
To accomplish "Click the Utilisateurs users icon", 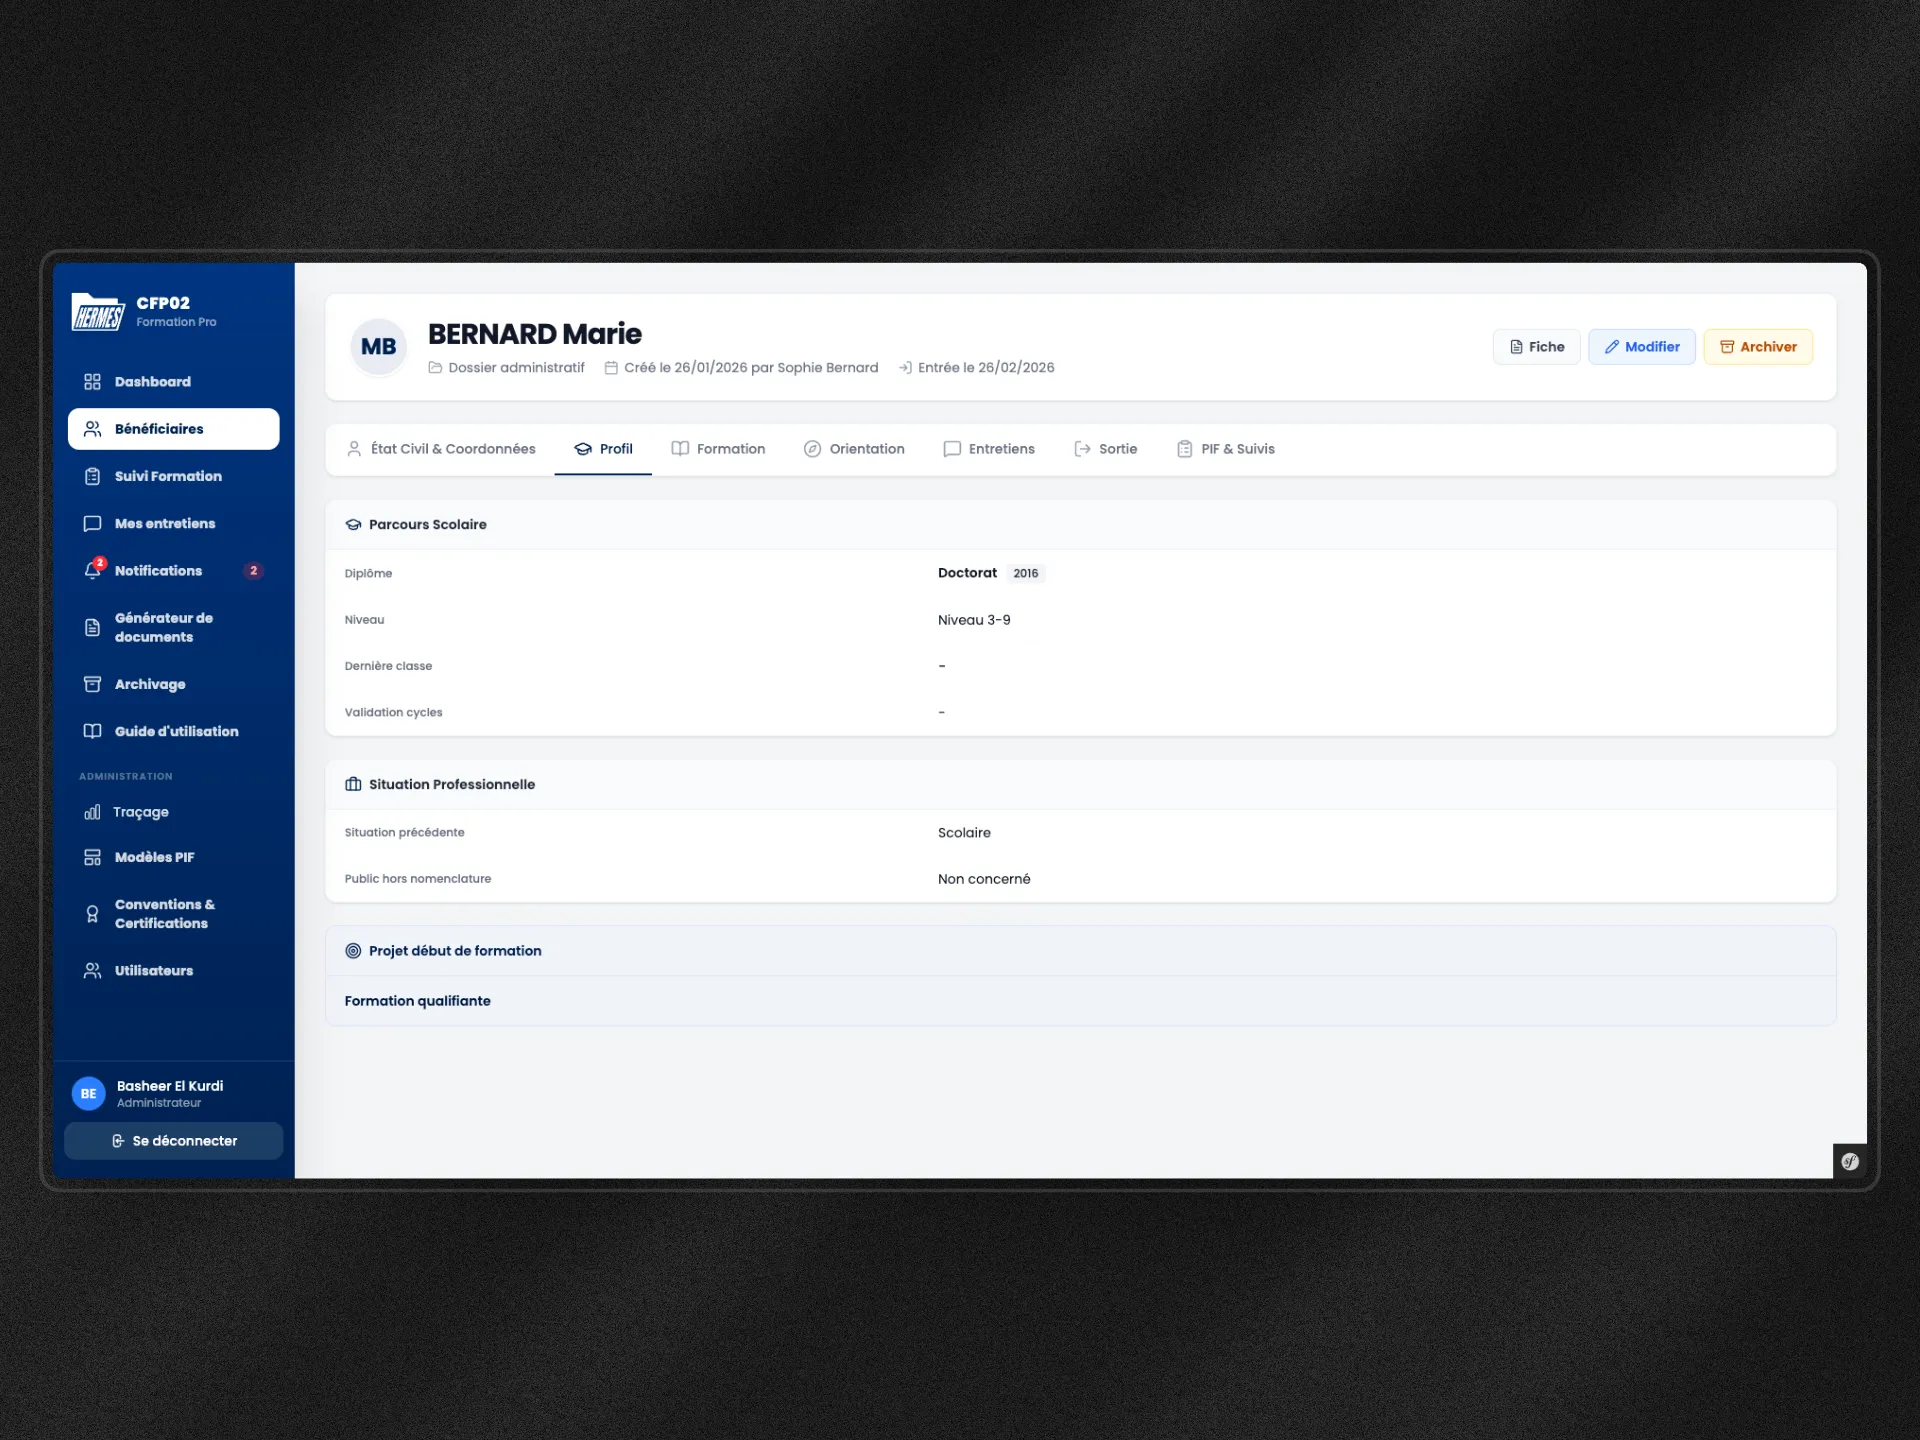I will point(92,970).
